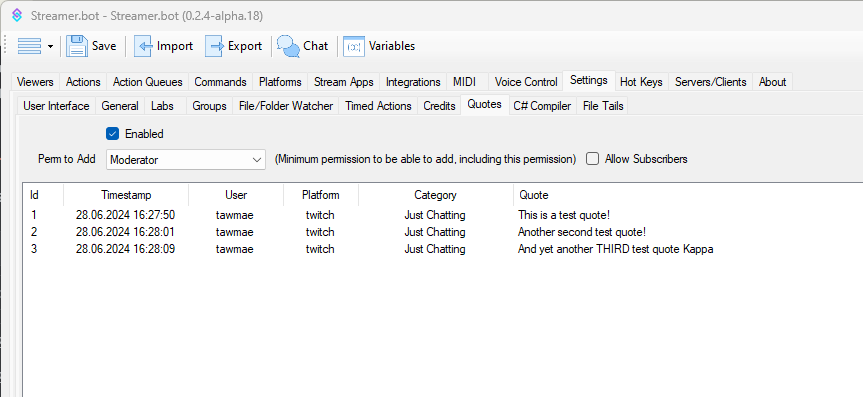Image resolution: width=863 pixels, height=397 pixels.
Task: Select the Settings tab
Action: click(588, 80)
